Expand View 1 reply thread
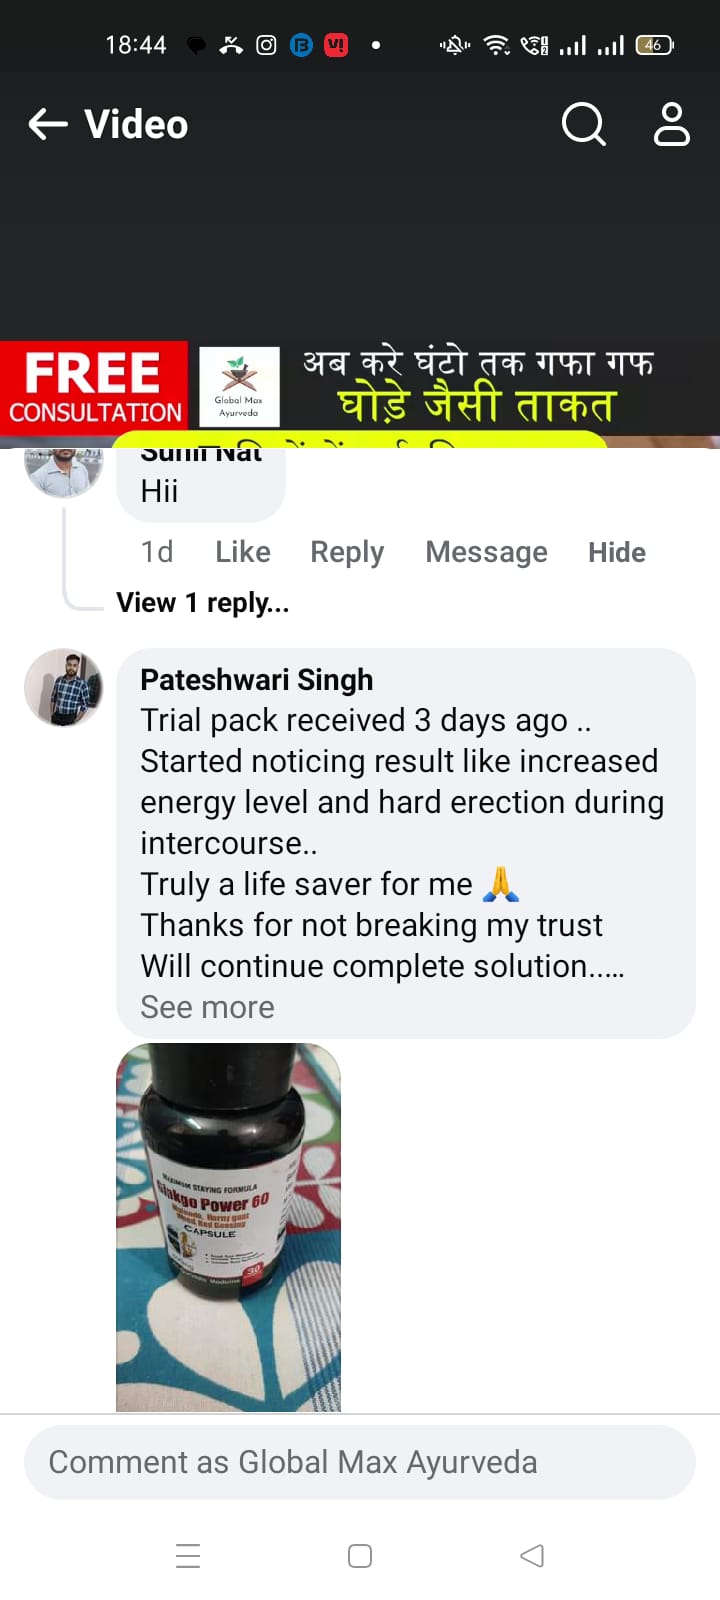The image size is (720, 1600). click(203, 603)
